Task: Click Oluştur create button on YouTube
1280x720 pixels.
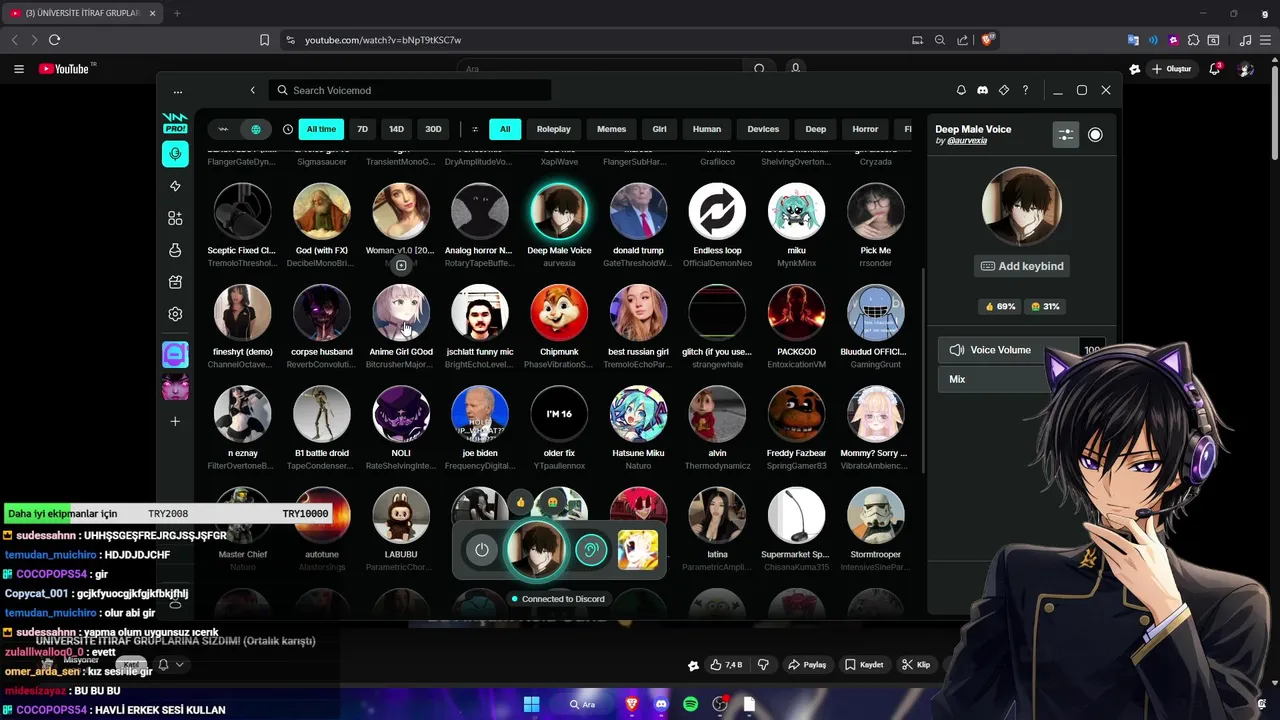Action: click(x=1172, y=69)
